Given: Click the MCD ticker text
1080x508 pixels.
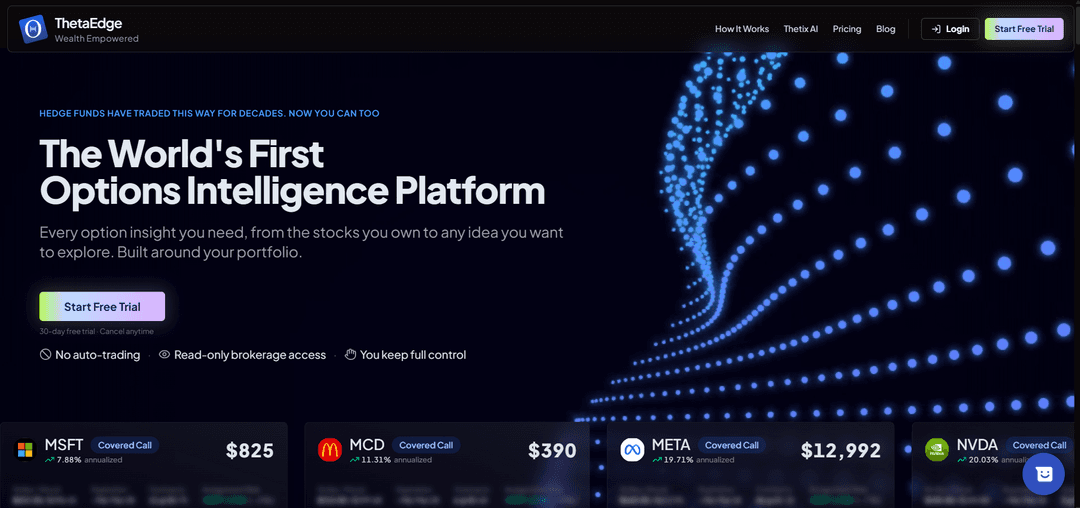Looking at the screenshot, I should tap(366, 445).
